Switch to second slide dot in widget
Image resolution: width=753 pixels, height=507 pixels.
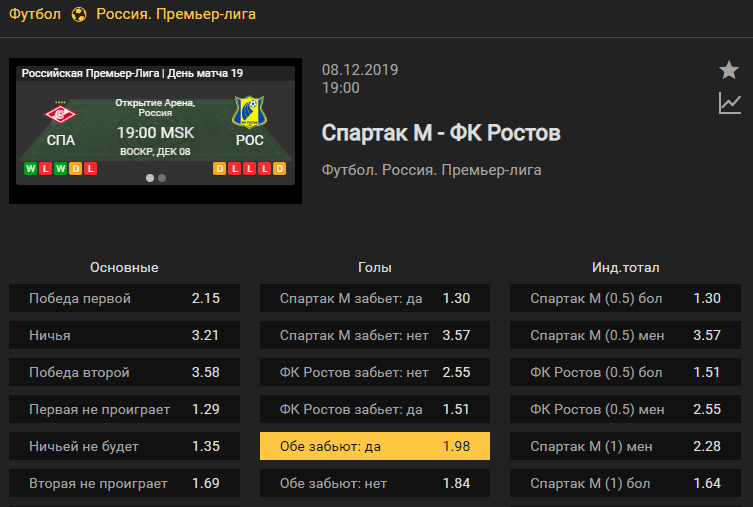(162, 178)
